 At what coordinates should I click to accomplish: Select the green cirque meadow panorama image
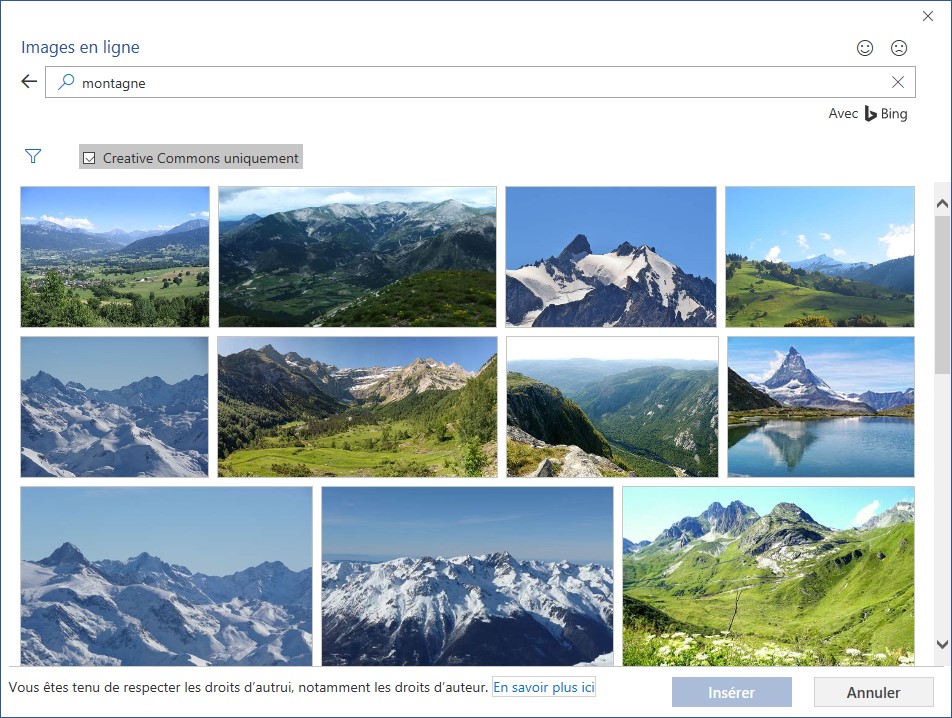pyautogui.click(x=357, y=407)
